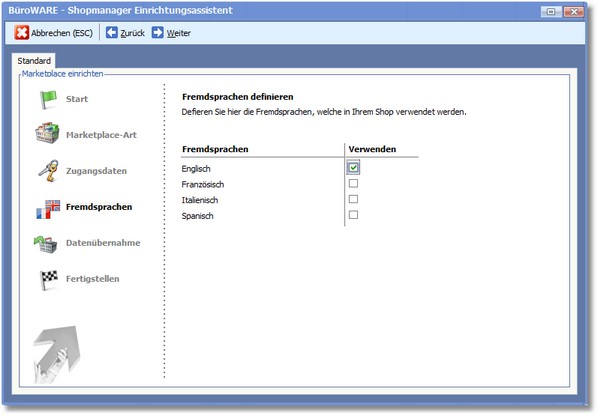Select the Fremdsprachen flags icon
598x416 pixels.
click(x=48, y=209)
